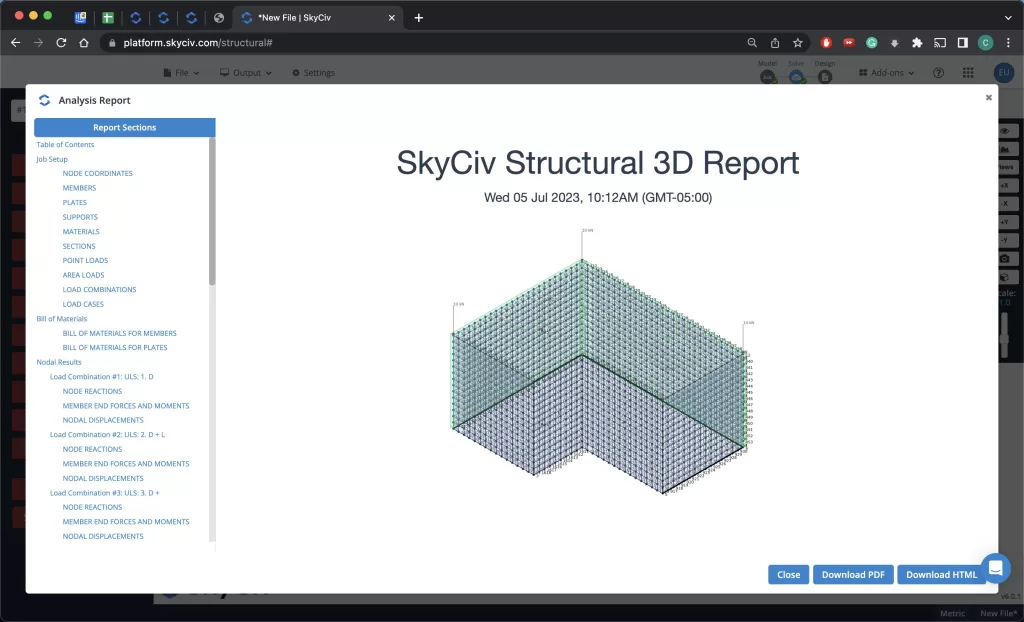Open NODAL DISPLACEMENTS under Load Combination #2
Image resolution: width=1024 pixels, height=622 pixels.
click(103, 478)
